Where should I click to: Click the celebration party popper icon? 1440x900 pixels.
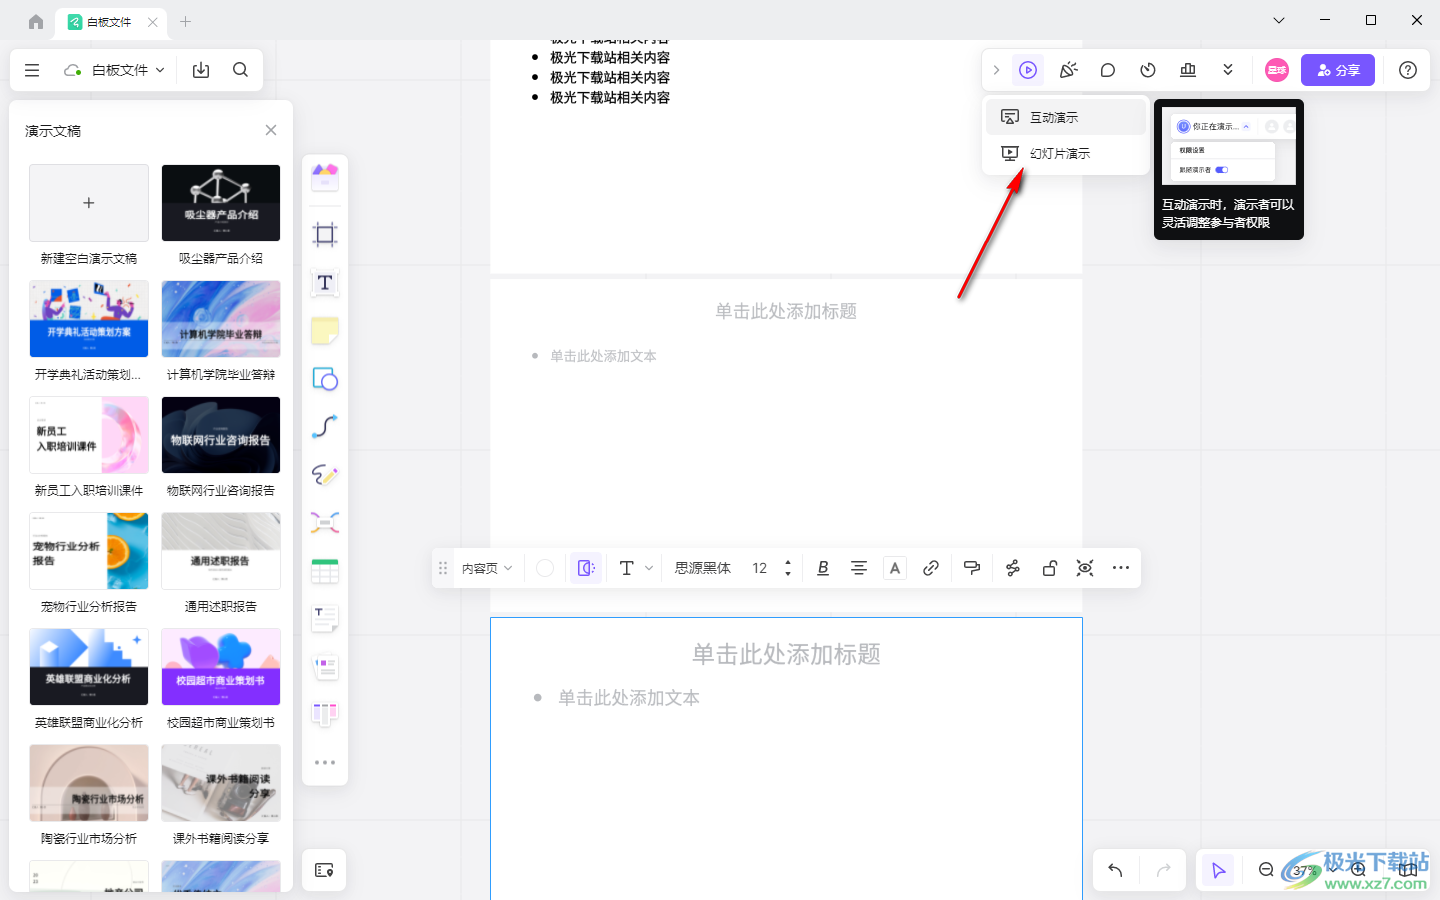pyautogui.click(x=1068, y=70)
